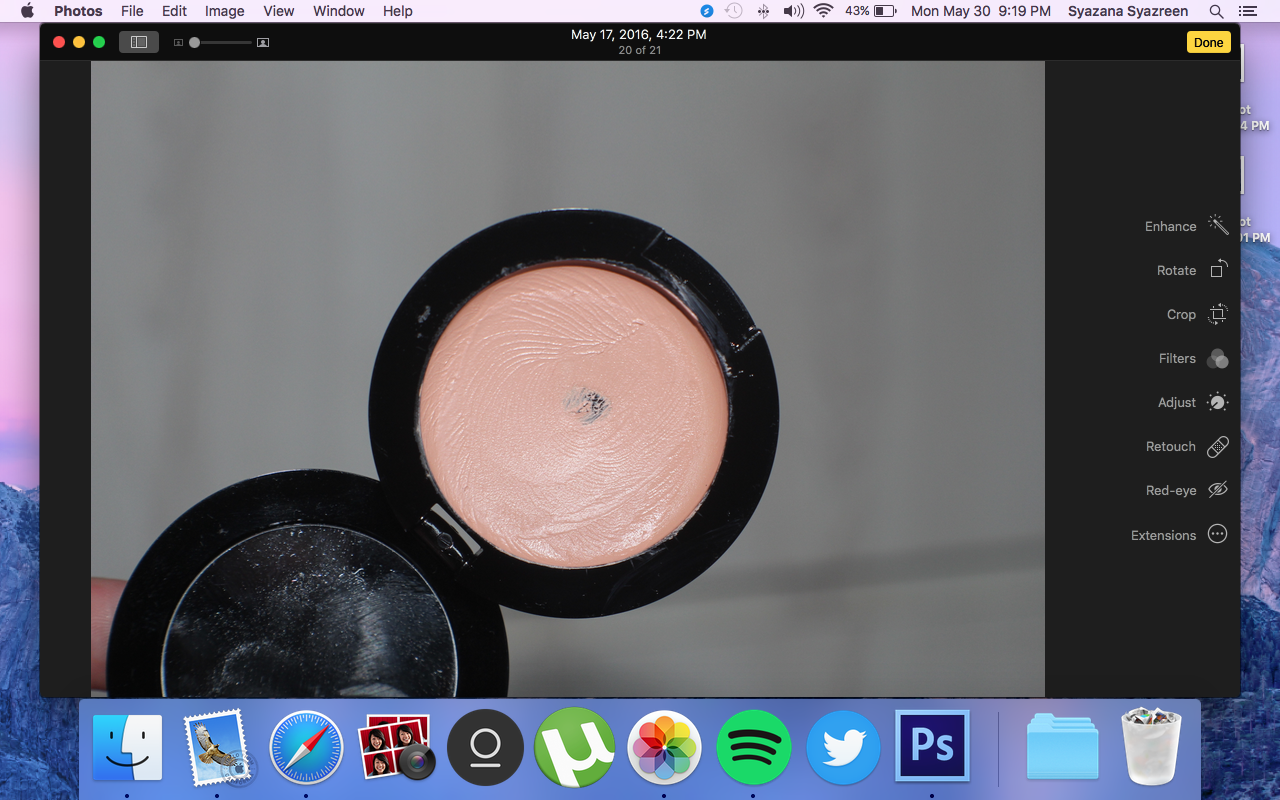Open the View menu
Screen dimensions: 1280x800
pyautogui.click(x=279, y=11)
